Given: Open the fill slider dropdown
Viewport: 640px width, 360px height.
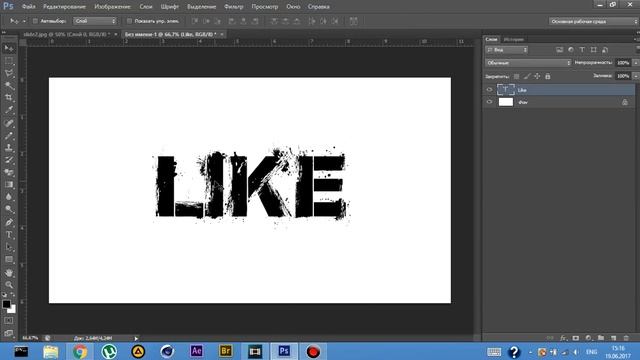Looking at the screenshot, I should (636, 76).
